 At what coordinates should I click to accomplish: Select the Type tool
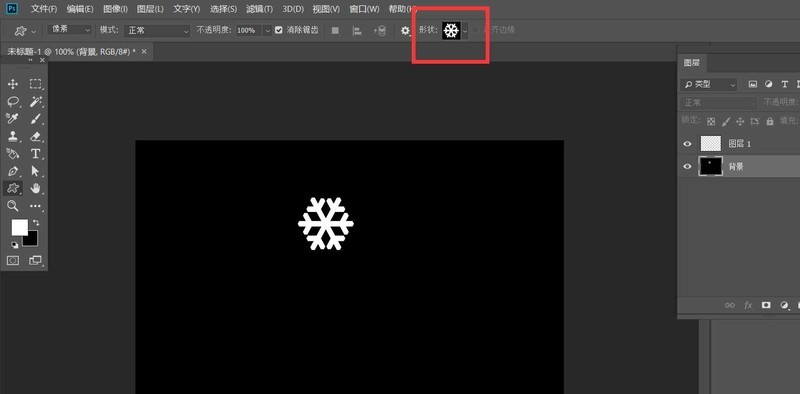[35, 154]
